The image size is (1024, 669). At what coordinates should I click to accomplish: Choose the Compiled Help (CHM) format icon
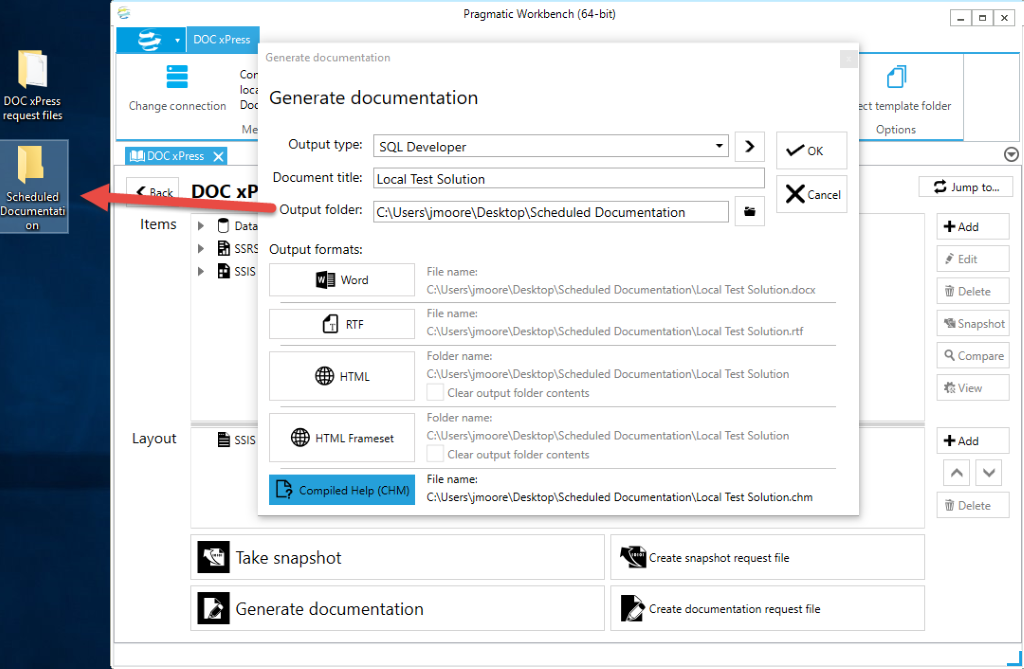285,490
